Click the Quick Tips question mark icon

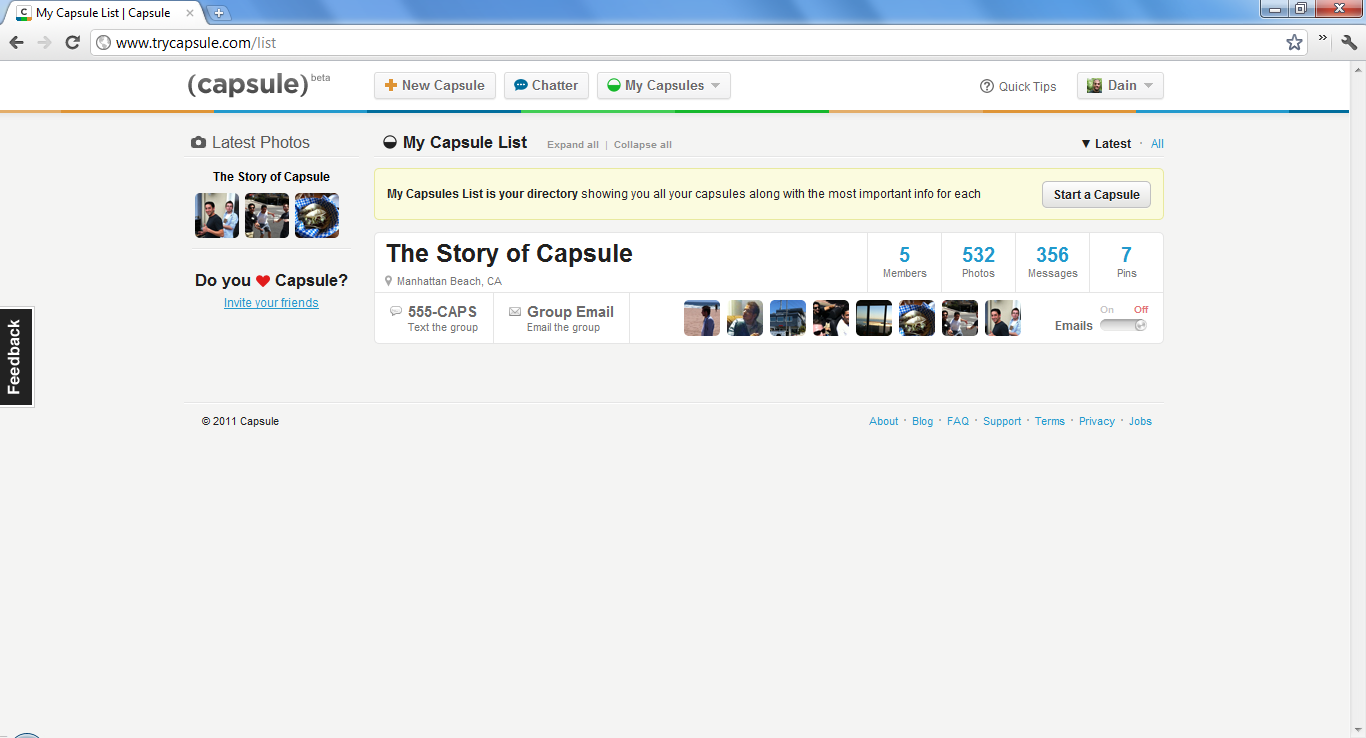point(986,86)
